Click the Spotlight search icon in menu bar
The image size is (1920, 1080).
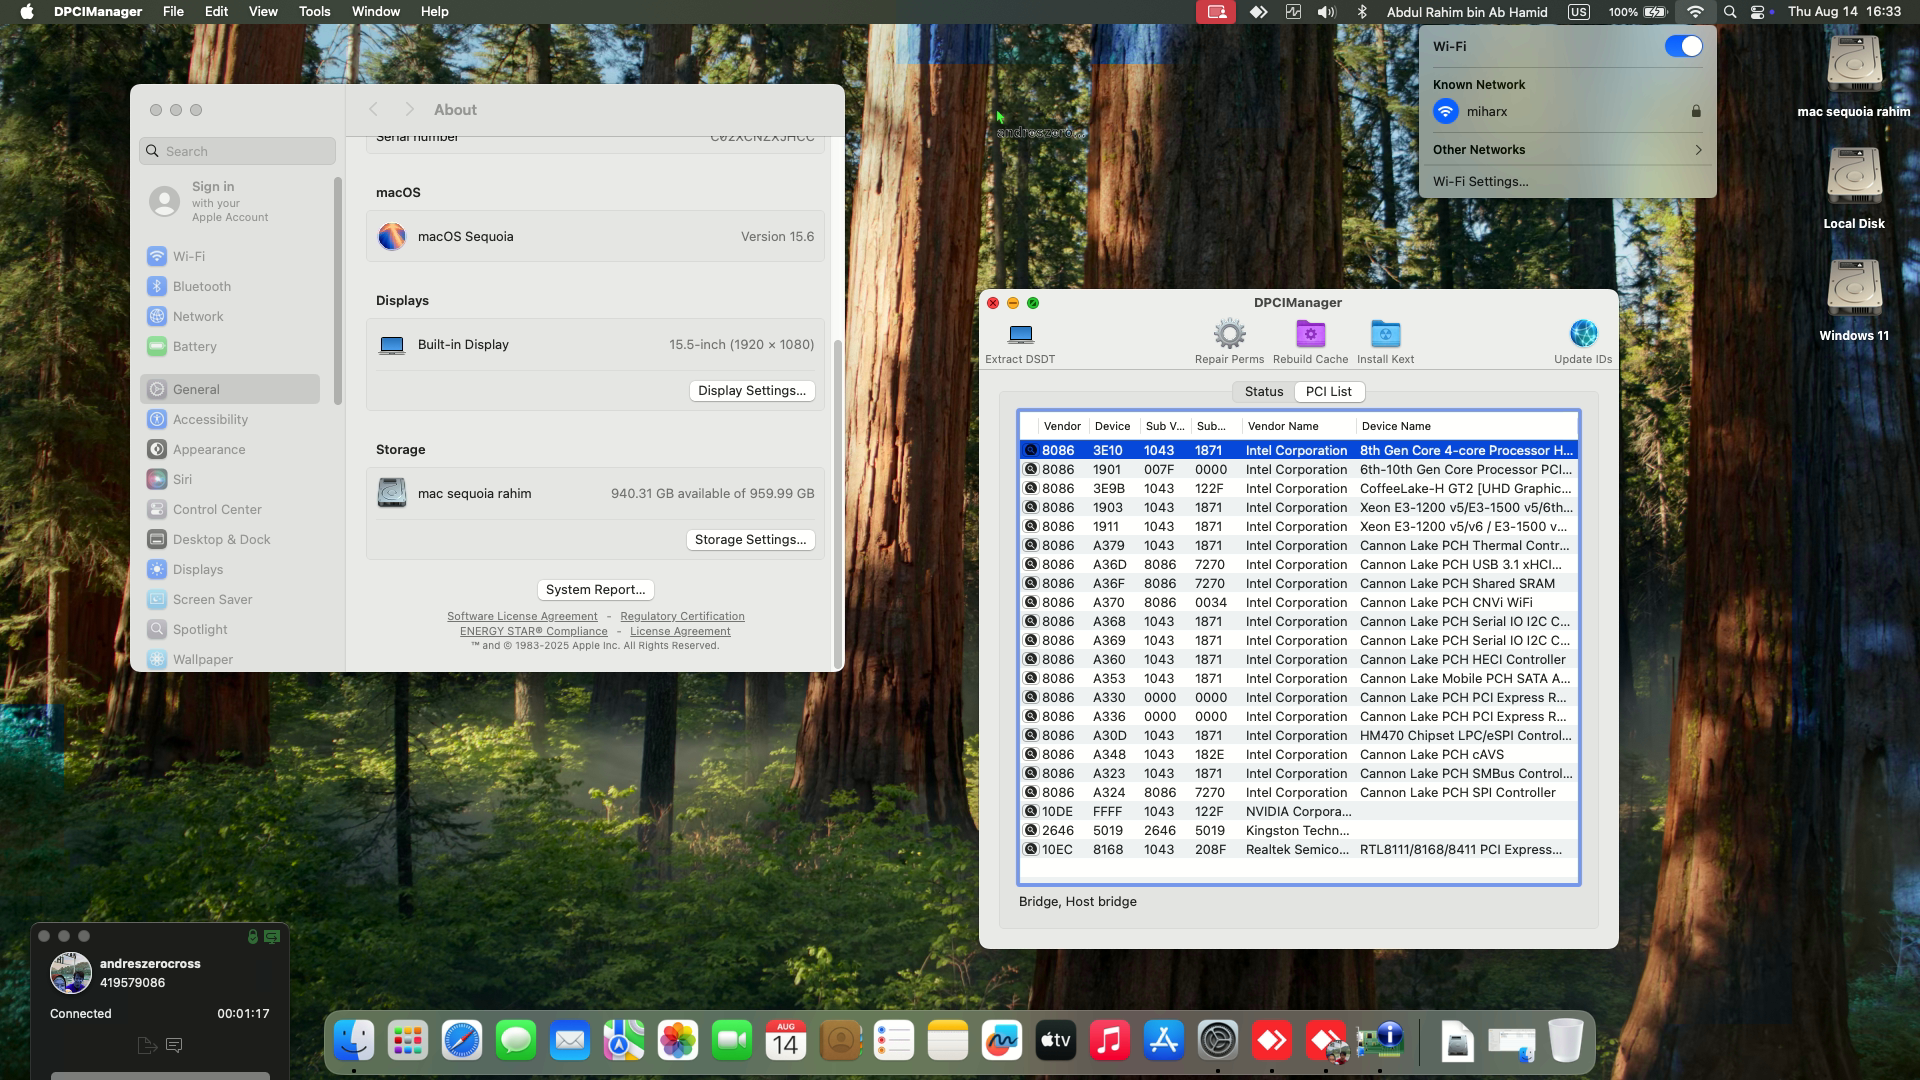pyautogui.click(x=1730, y=12)
